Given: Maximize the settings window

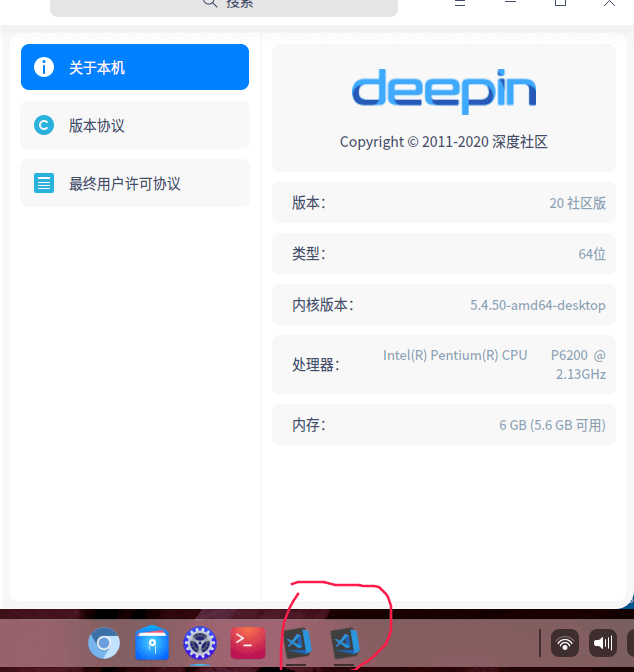Looking at the screenshot, I should pyautogui.click(x=561, y=4).
